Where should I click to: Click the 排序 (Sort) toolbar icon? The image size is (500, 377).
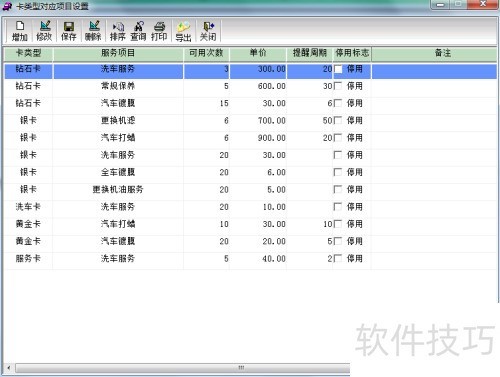pos(118,31)
